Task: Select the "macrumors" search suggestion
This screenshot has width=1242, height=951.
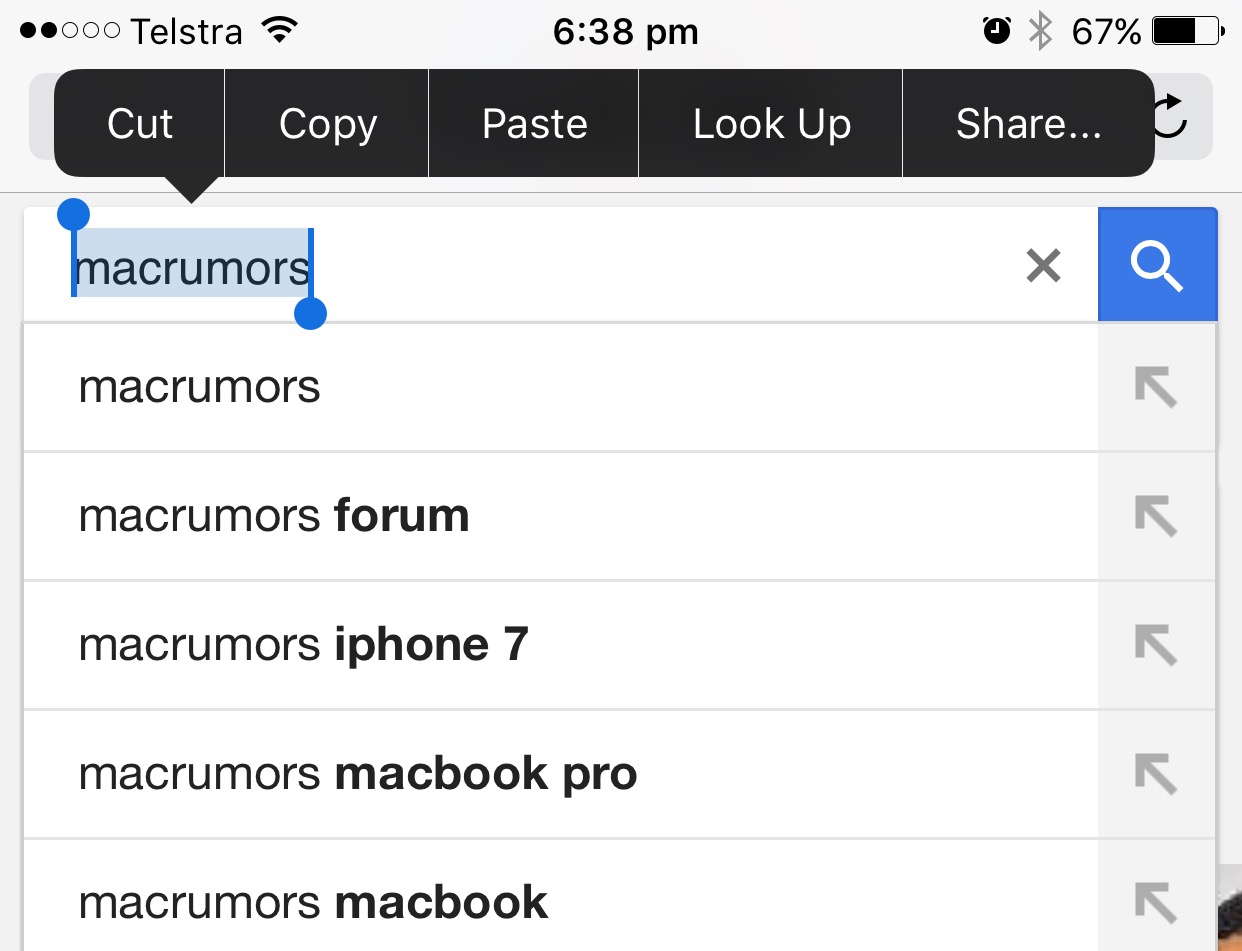Action: point(200,387)
